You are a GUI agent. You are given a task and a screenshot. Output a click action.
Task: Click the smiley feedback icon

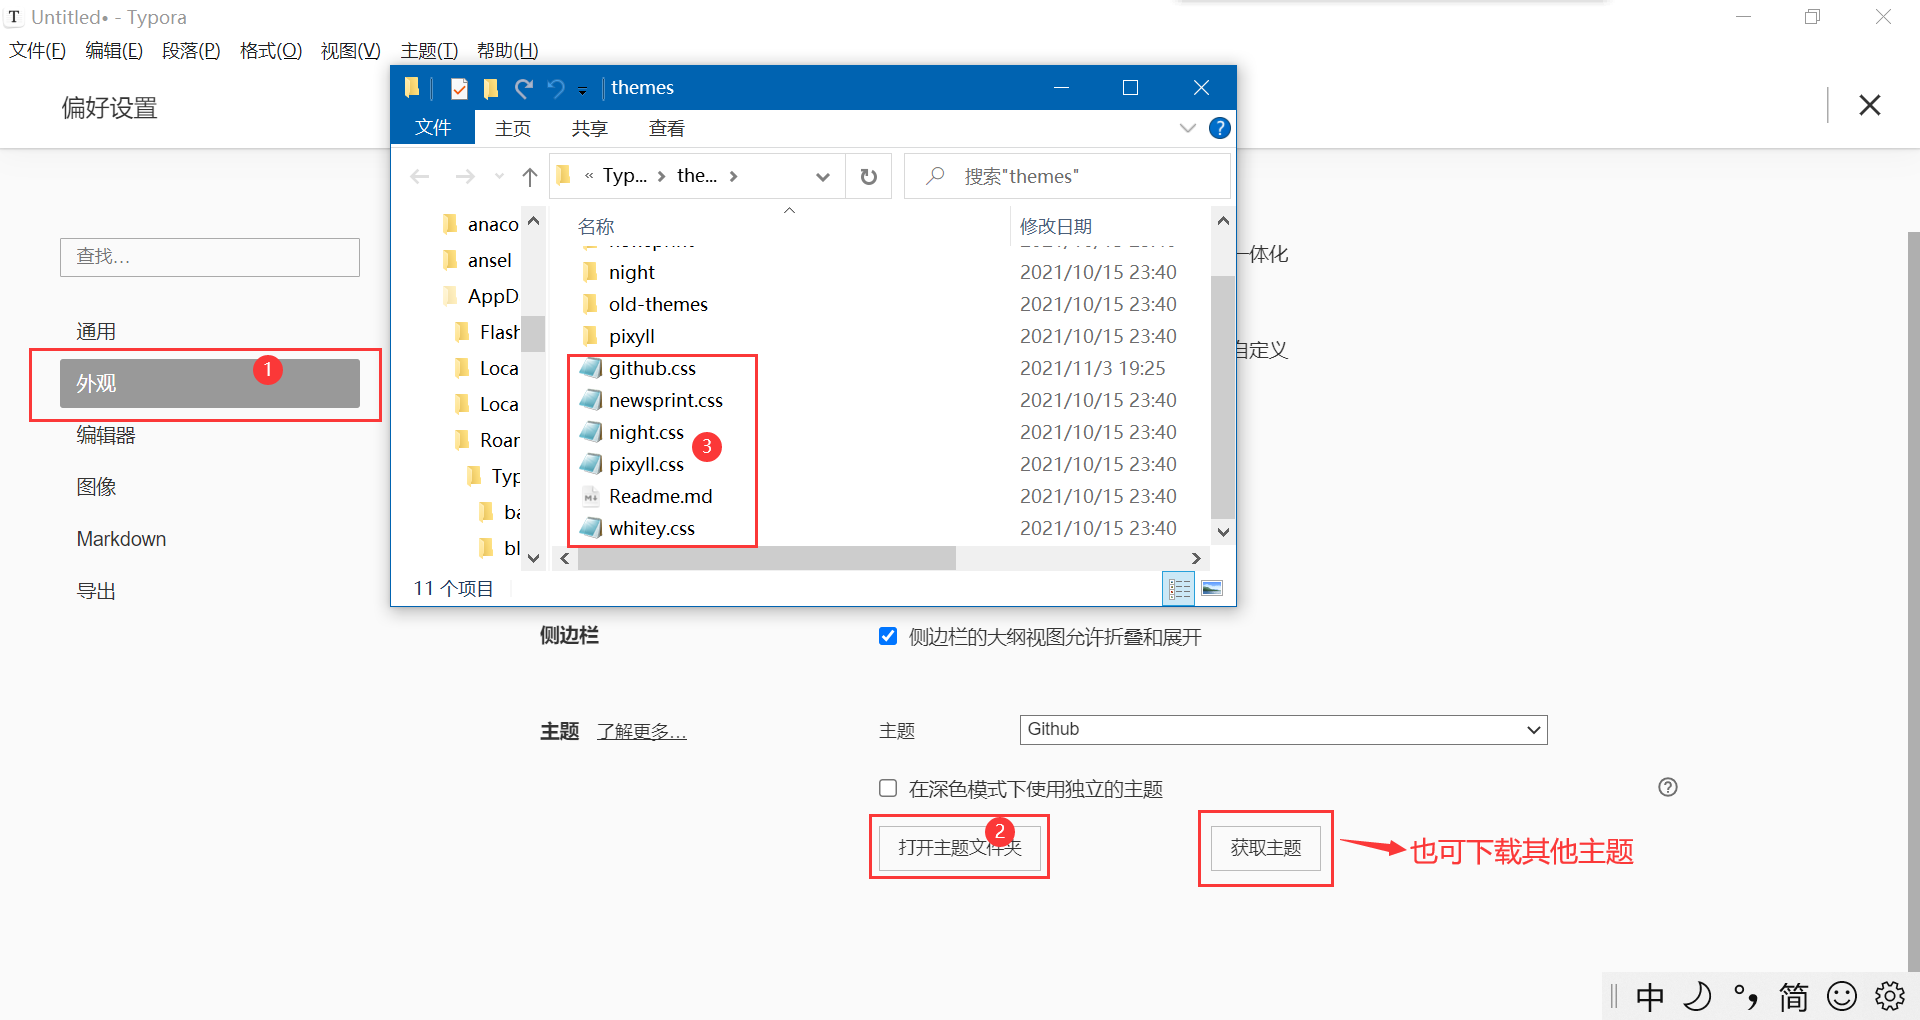[1842, 996]
